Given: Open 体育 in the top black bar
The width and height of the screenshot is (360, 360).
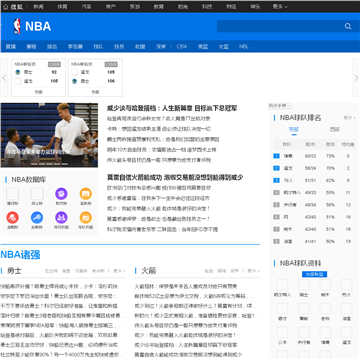Looking at the screenshot, I should (62, 7).
